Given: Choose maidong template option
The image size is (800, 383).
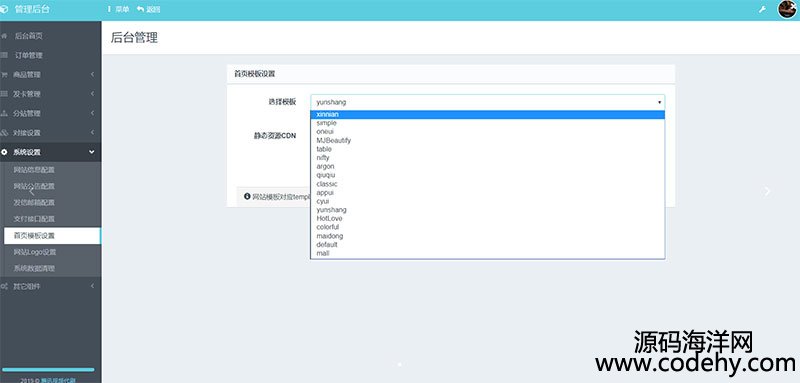Looking at the screenshot, I should tap(487, 236).
